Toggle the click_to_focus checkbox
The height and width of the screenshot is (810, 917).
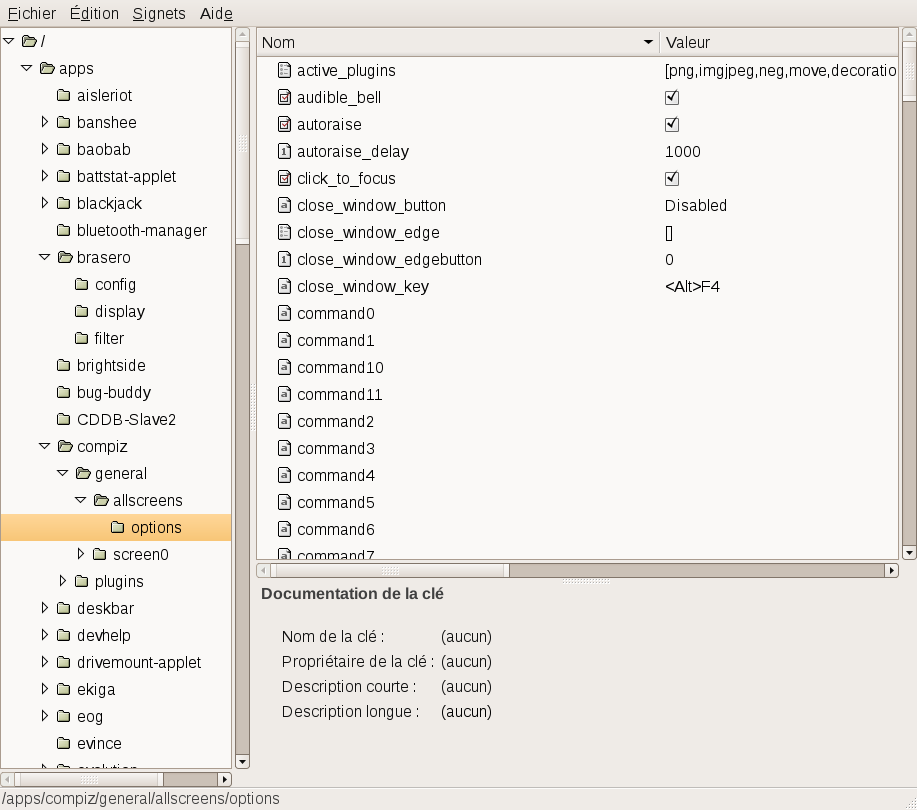(x=672, y=178)
